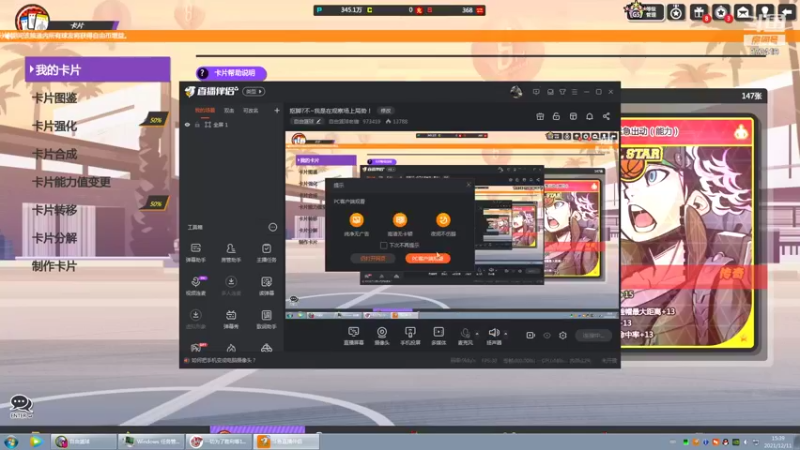Click the record video icon
The width and height of the screenshot is (800, 450).
click(x=530, y=335)
